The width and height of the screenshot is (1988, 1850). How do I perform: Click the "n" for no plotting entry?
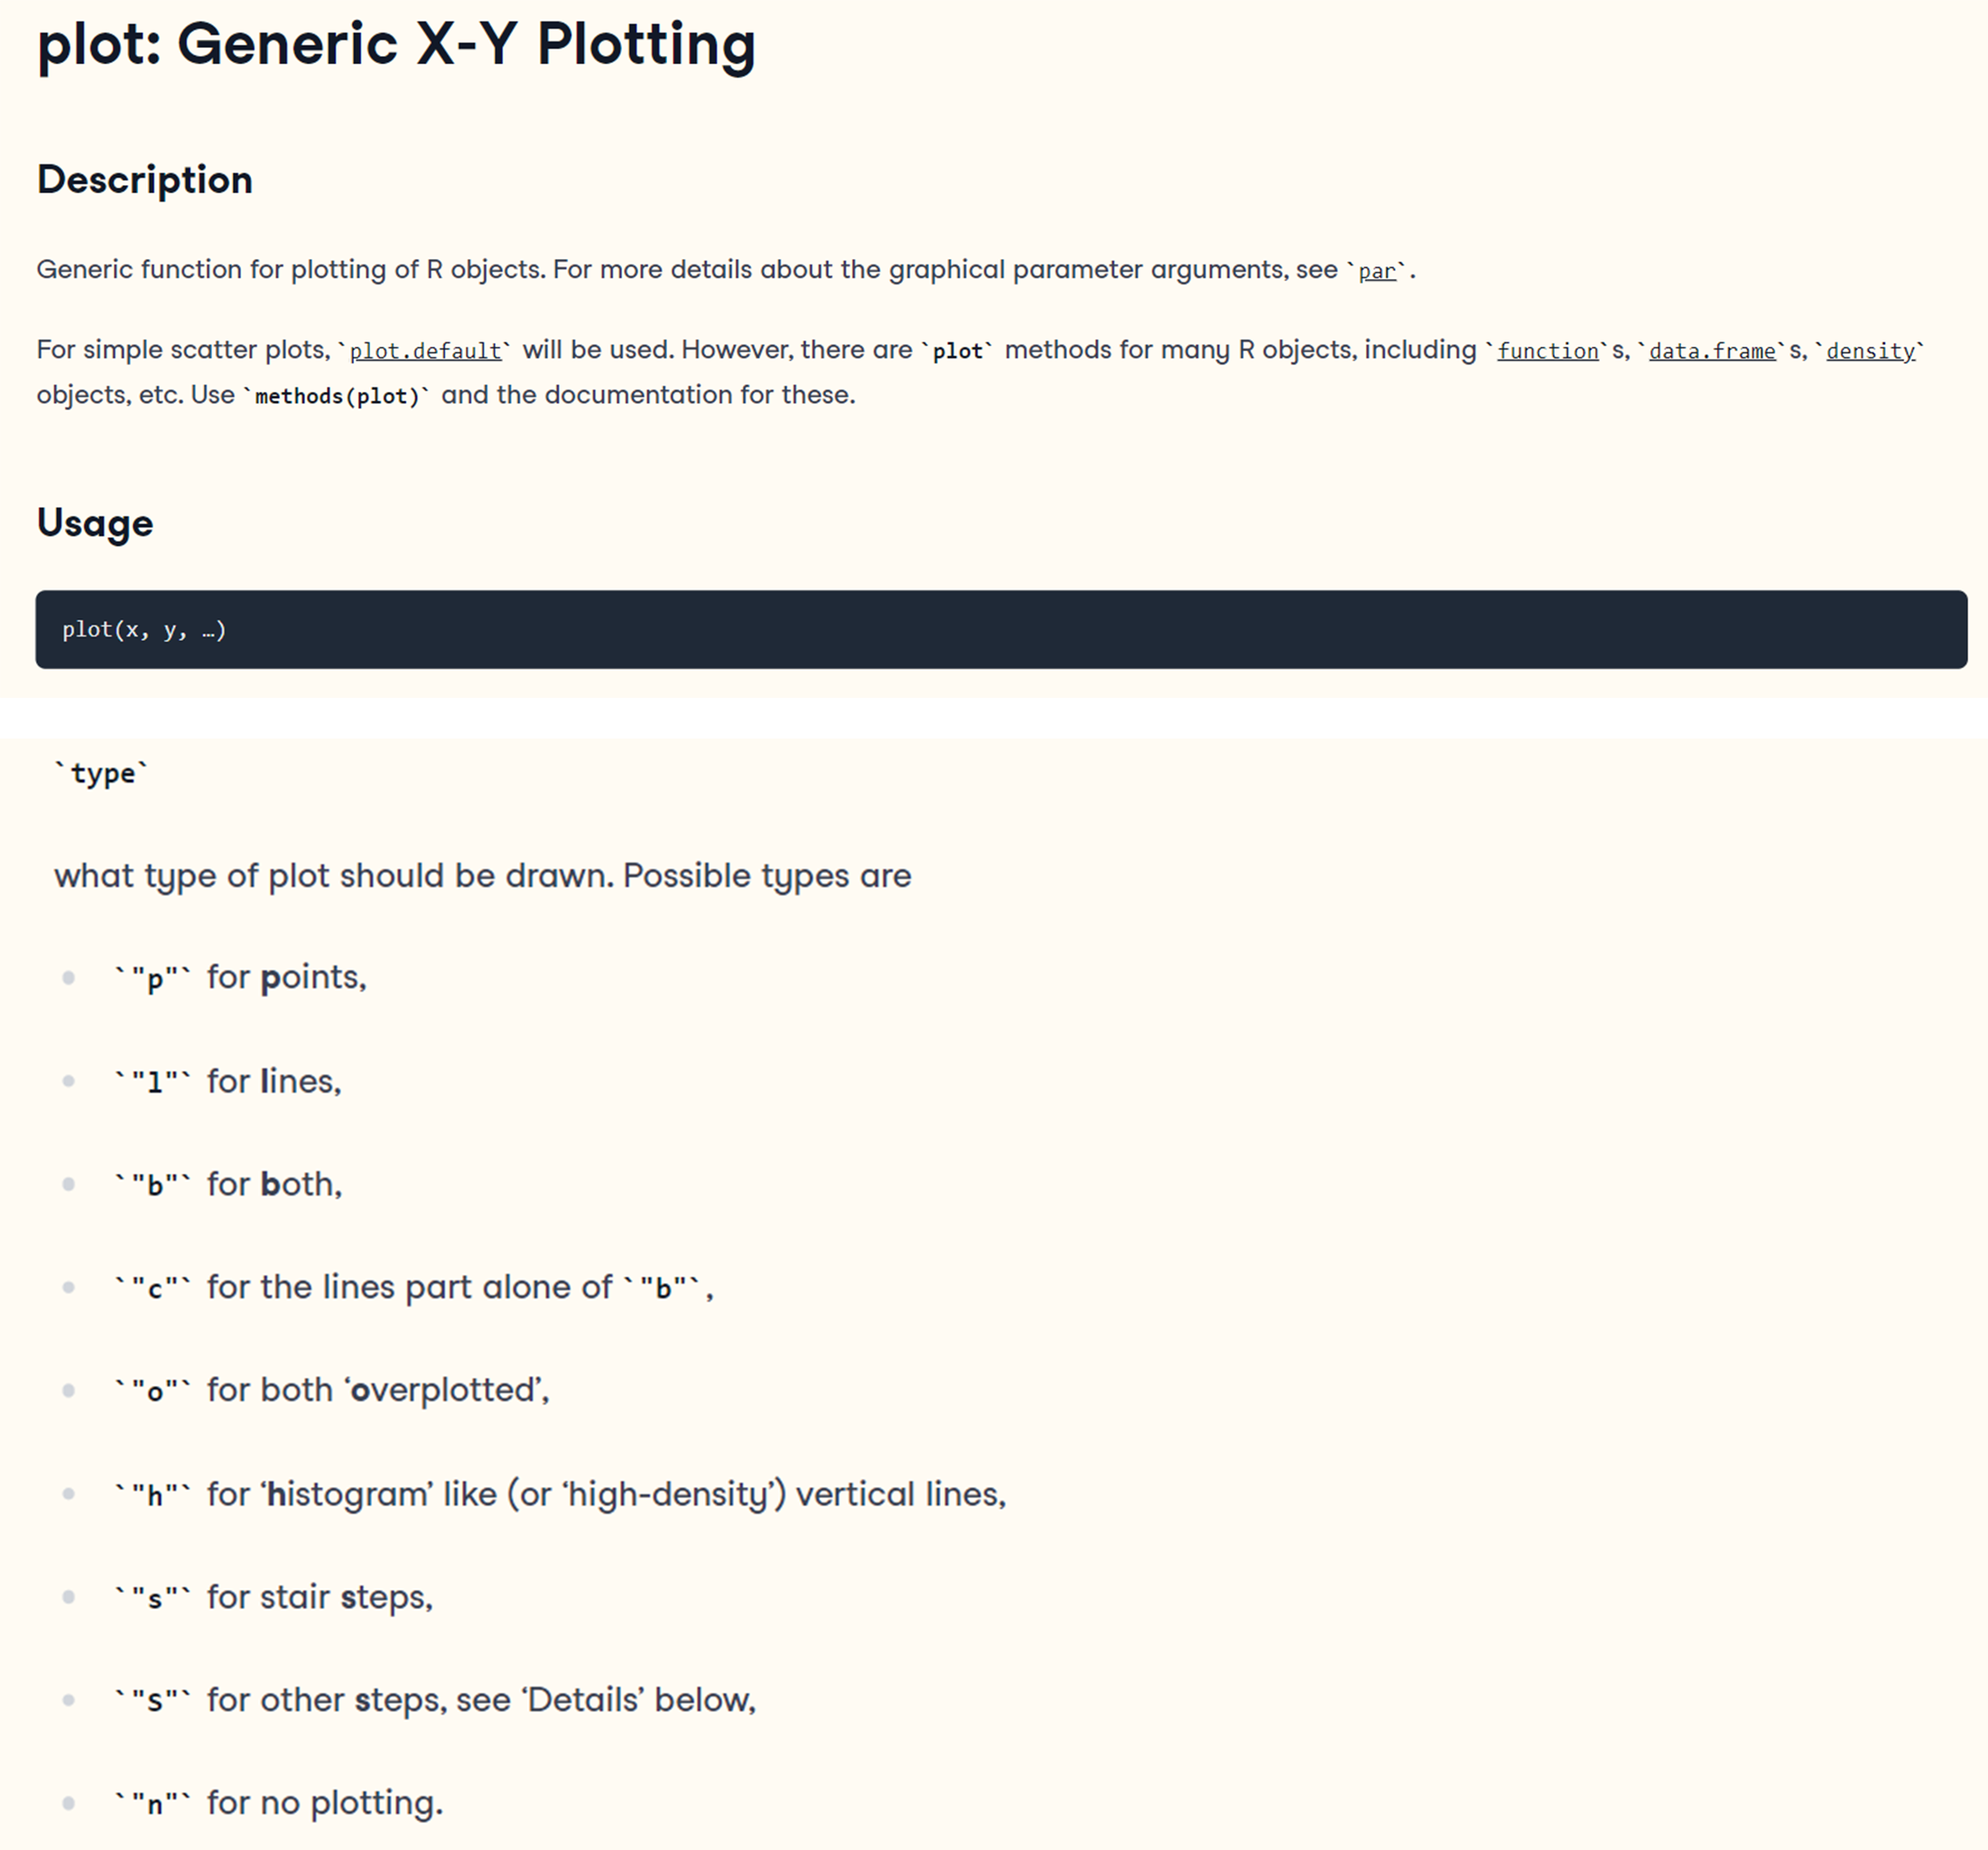click(278, 1803)
